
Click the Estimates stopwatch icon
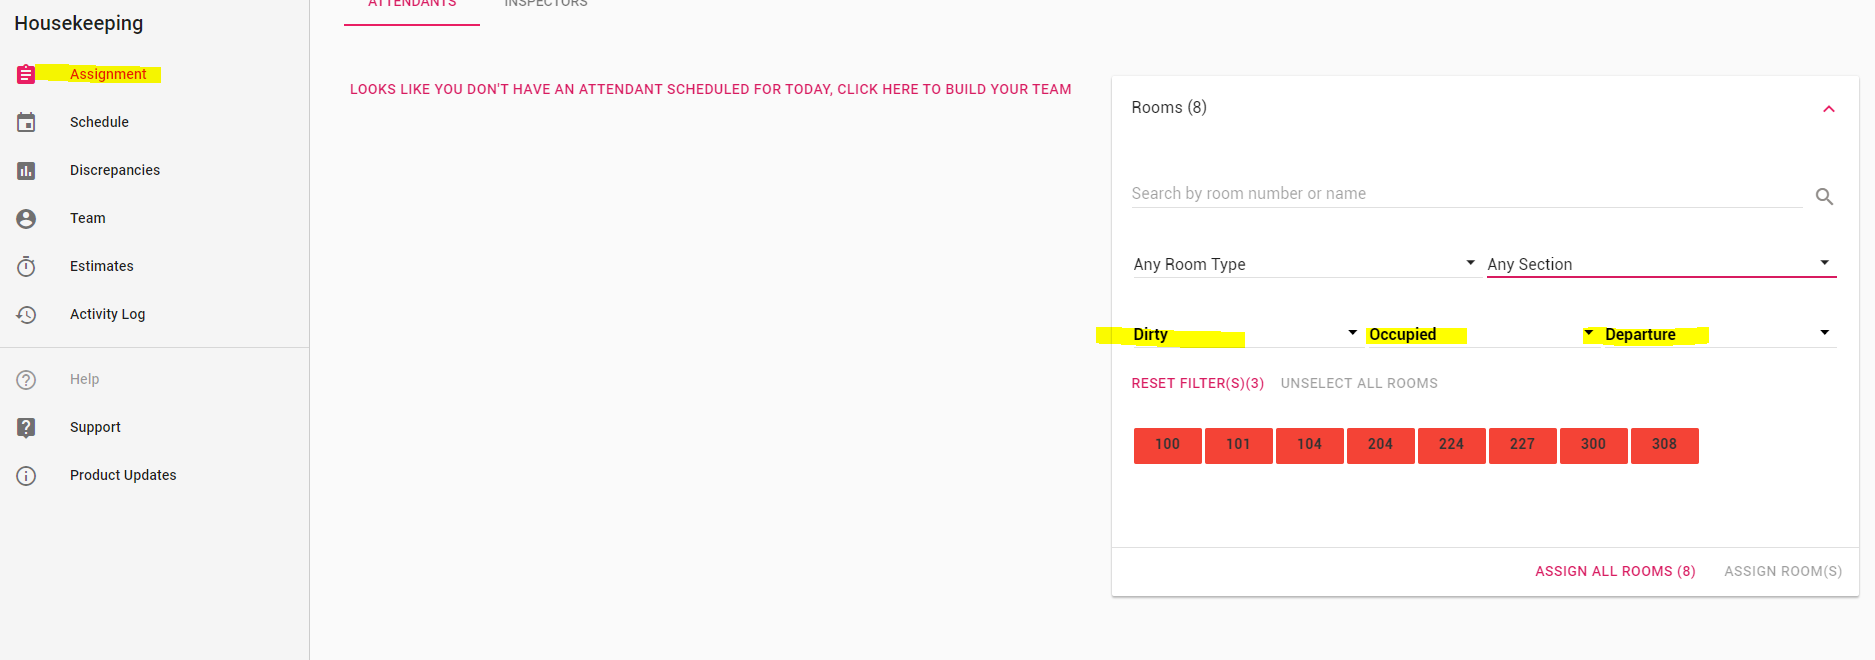point(26,267)
